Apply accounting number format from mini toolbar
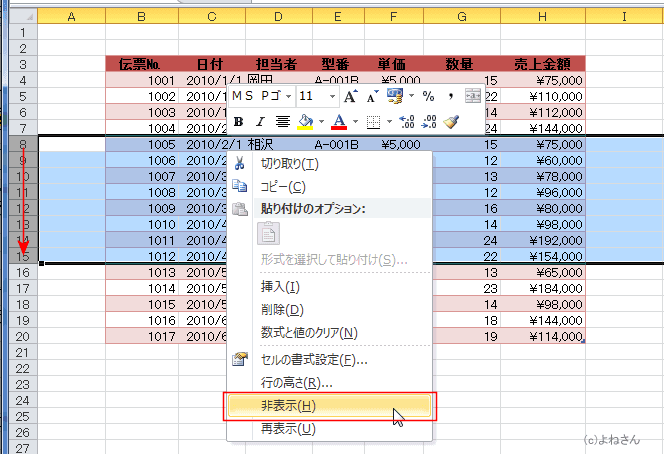The width and height of the screenshot is (664, 454). coord(395,97)
